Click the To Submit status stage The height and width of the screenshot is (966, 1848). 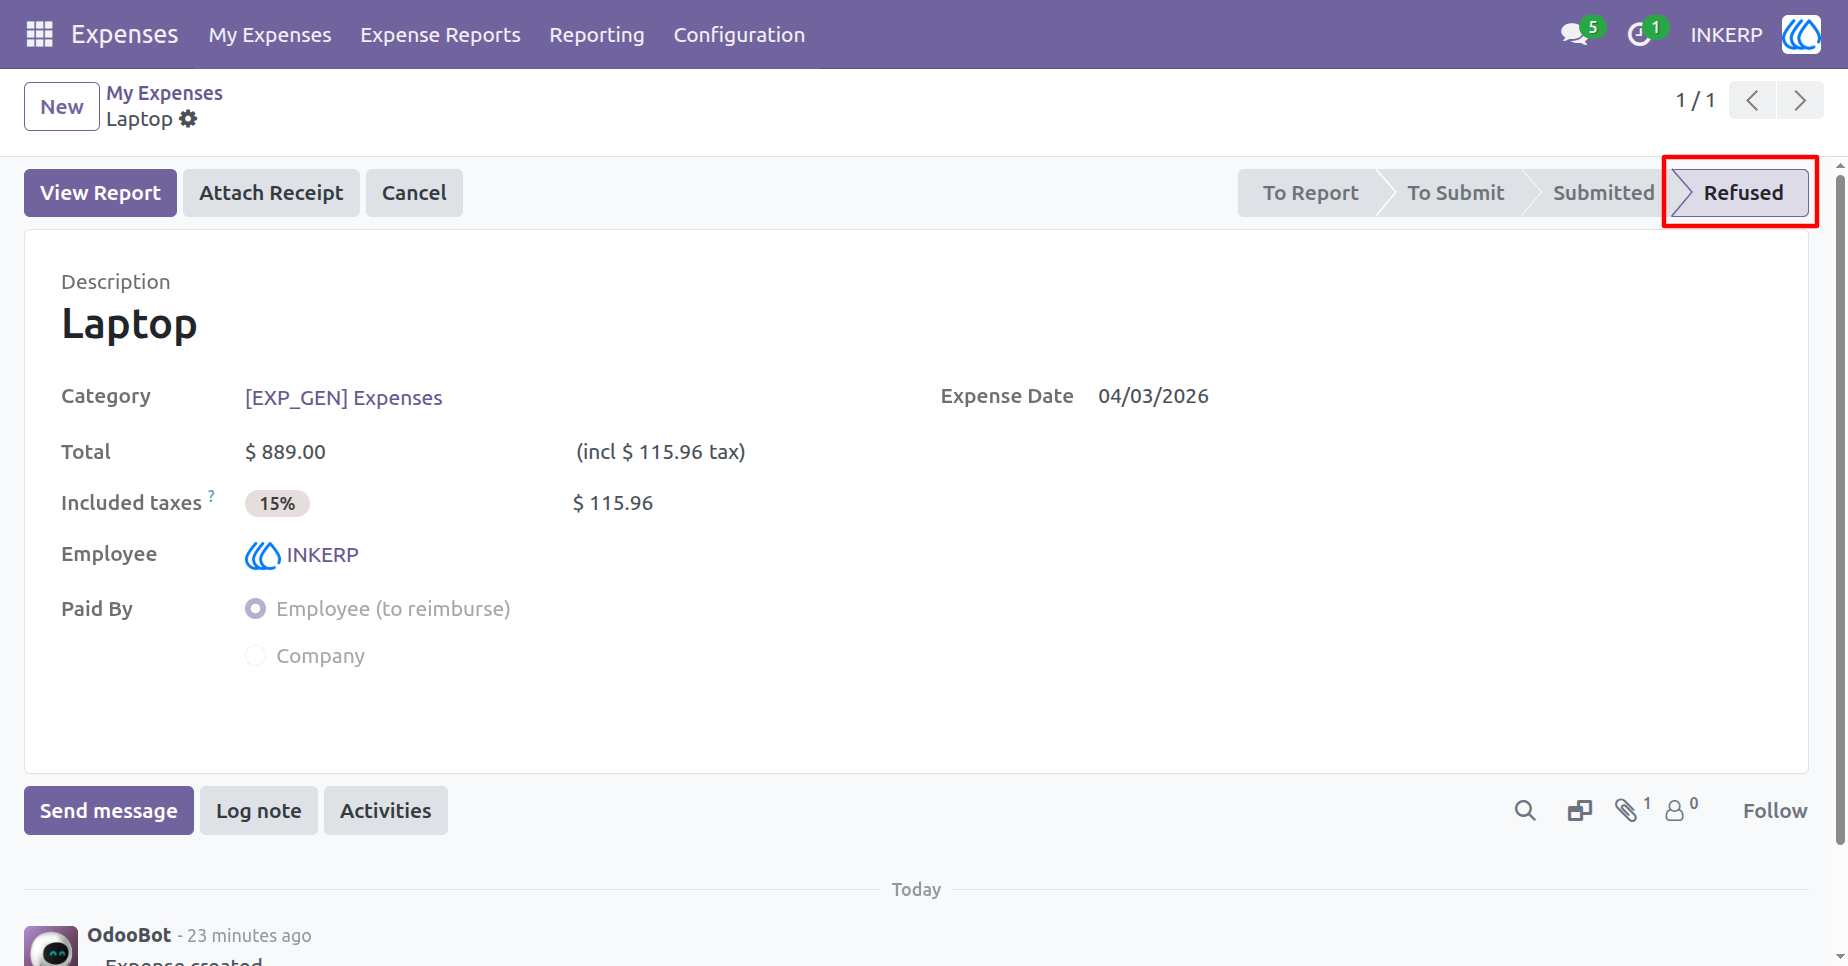tap(1455, 193)
